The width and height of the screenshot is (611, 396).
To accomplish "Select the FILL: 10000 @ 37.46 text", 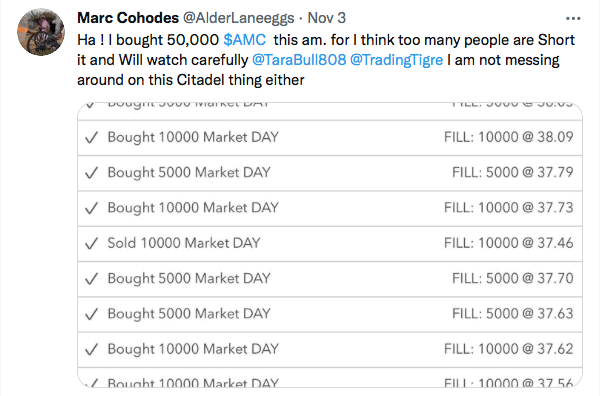I will [509, 243].
